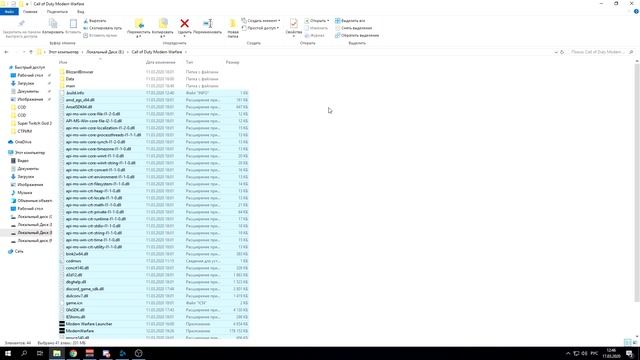Click the Size (Размер) column header
Viewport: 640px width, 360px height.
click(x=232, y=62)
